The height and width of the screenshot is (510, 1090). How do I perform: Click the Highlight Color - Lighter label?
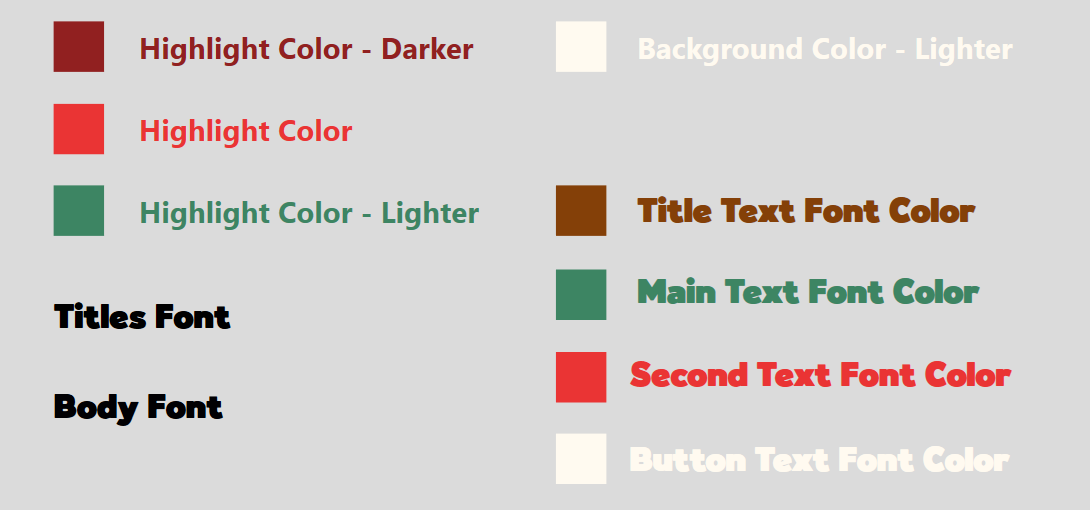pos(309,213)
